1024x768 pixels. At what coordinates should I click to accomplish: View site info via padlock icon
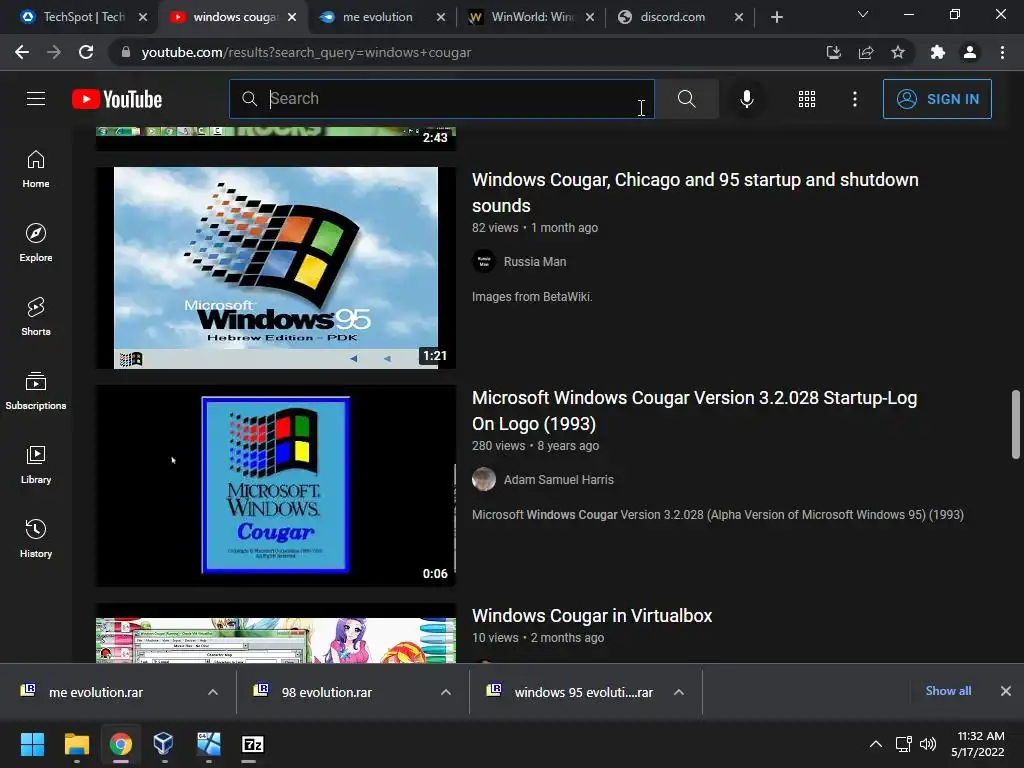pos(126,52)
